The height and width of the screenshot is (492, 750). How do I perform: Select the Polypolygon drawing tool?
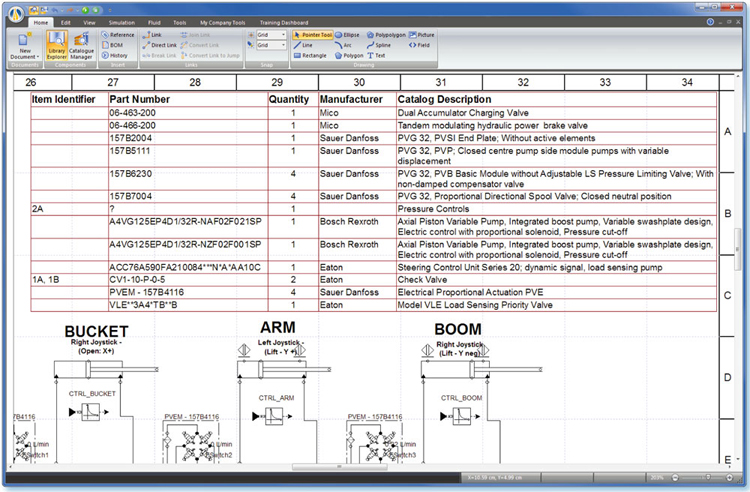click(386, 35)
